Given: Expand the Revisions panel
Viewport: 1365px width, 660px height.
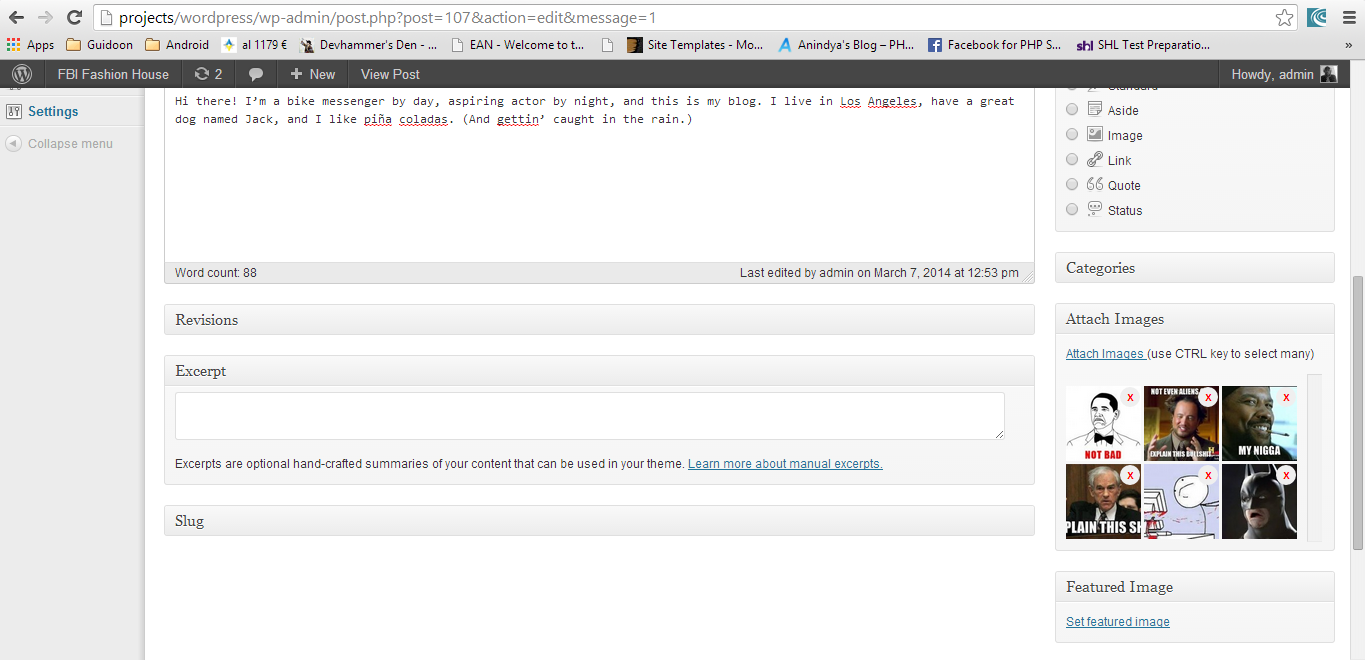Looking at the screenshot, I should [599, 319].
